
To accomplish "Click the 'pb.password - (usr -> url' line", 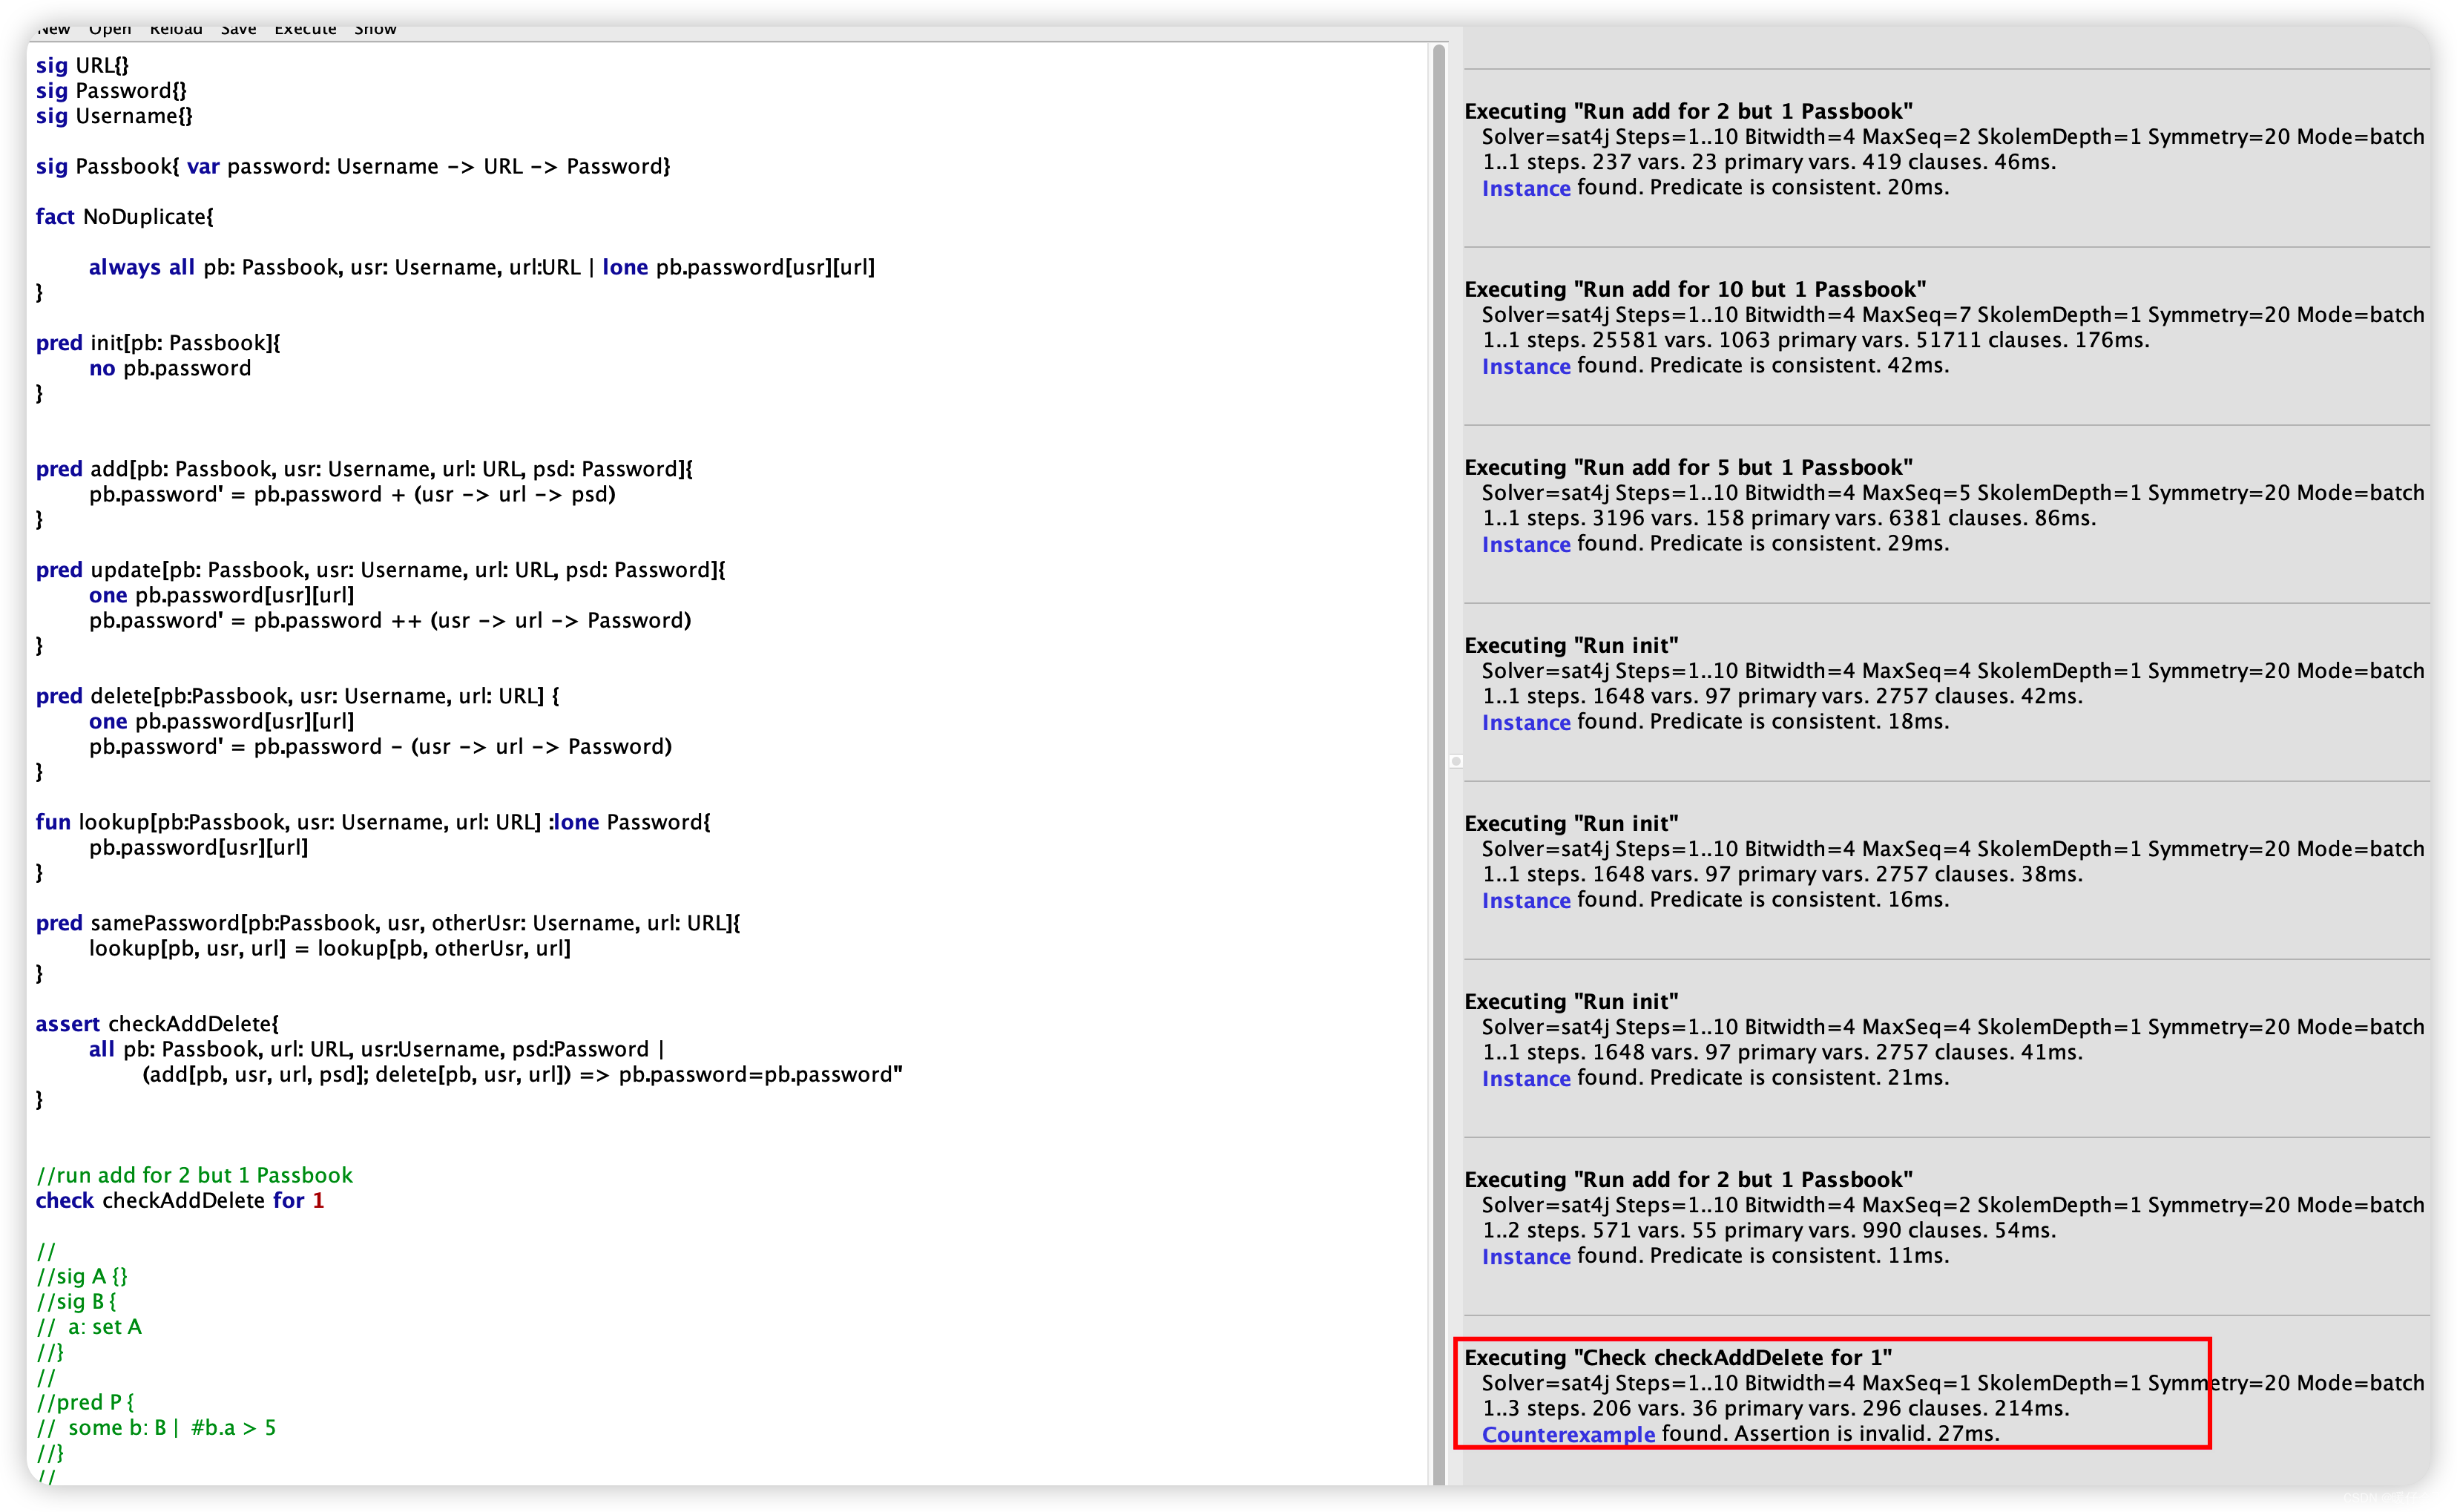I will (380, 746).
